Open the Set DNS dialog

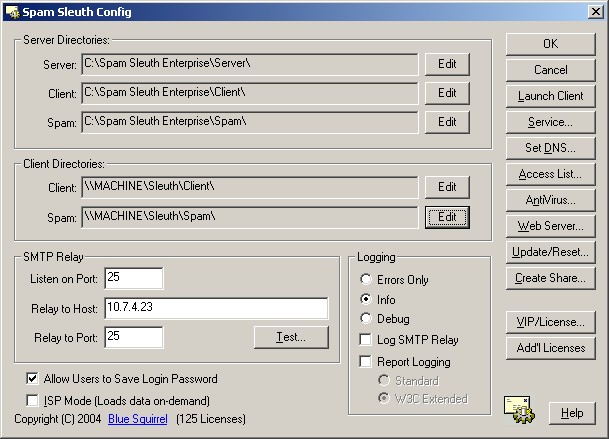tap(550, 148)
